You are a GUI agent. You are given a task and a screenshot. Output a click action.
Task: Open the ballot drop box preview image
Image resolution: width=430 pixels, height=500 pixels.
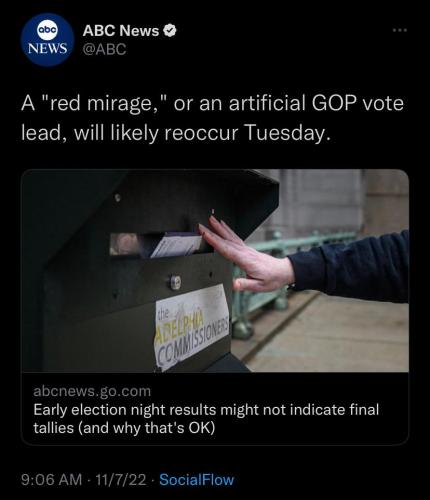[x=215, y=271]
